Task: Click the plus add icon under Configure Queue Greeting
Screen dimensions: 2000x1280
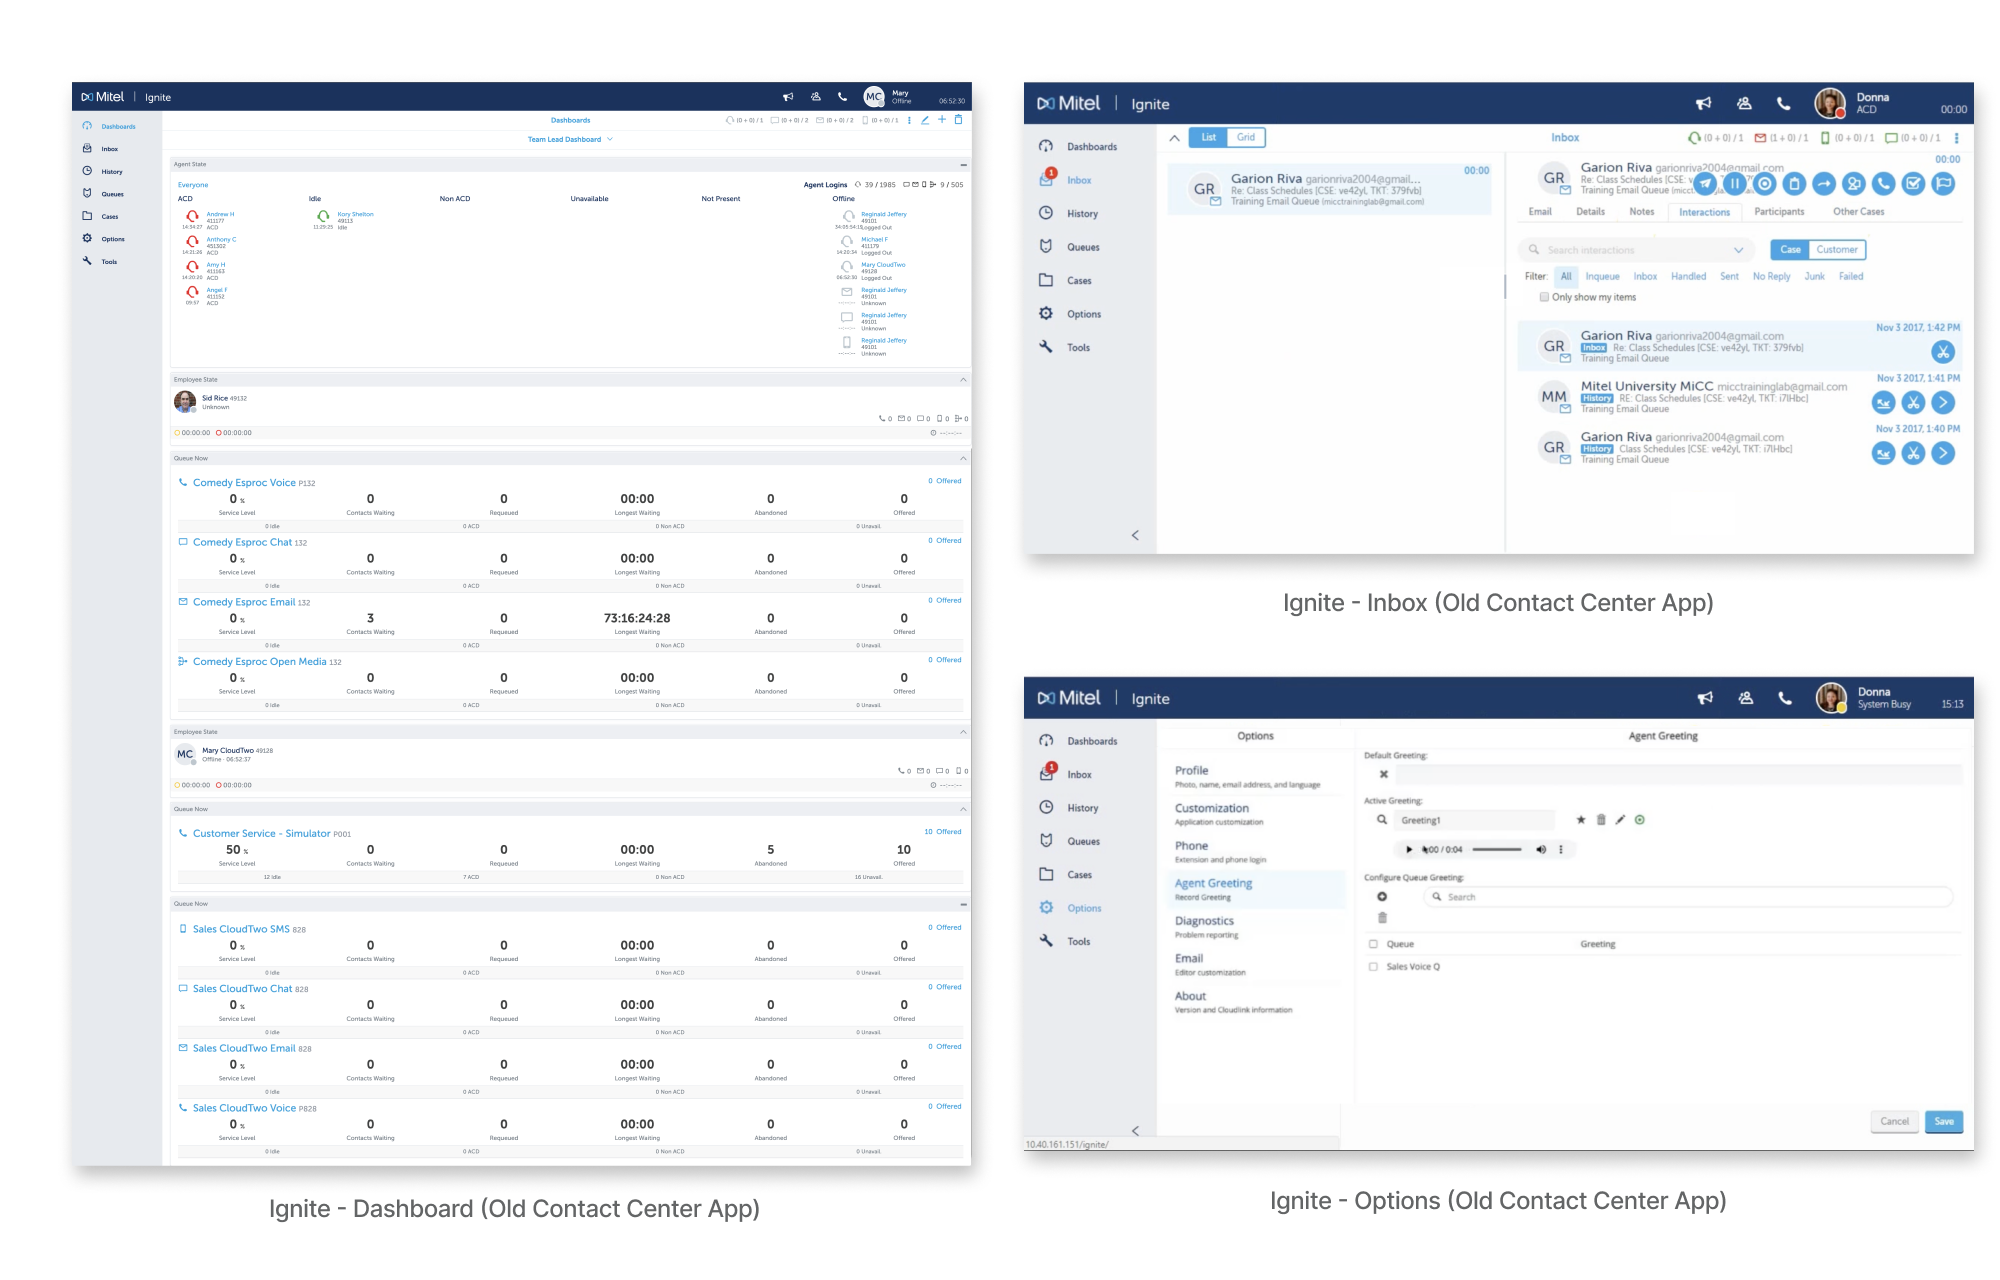Action: (1382, 897)
